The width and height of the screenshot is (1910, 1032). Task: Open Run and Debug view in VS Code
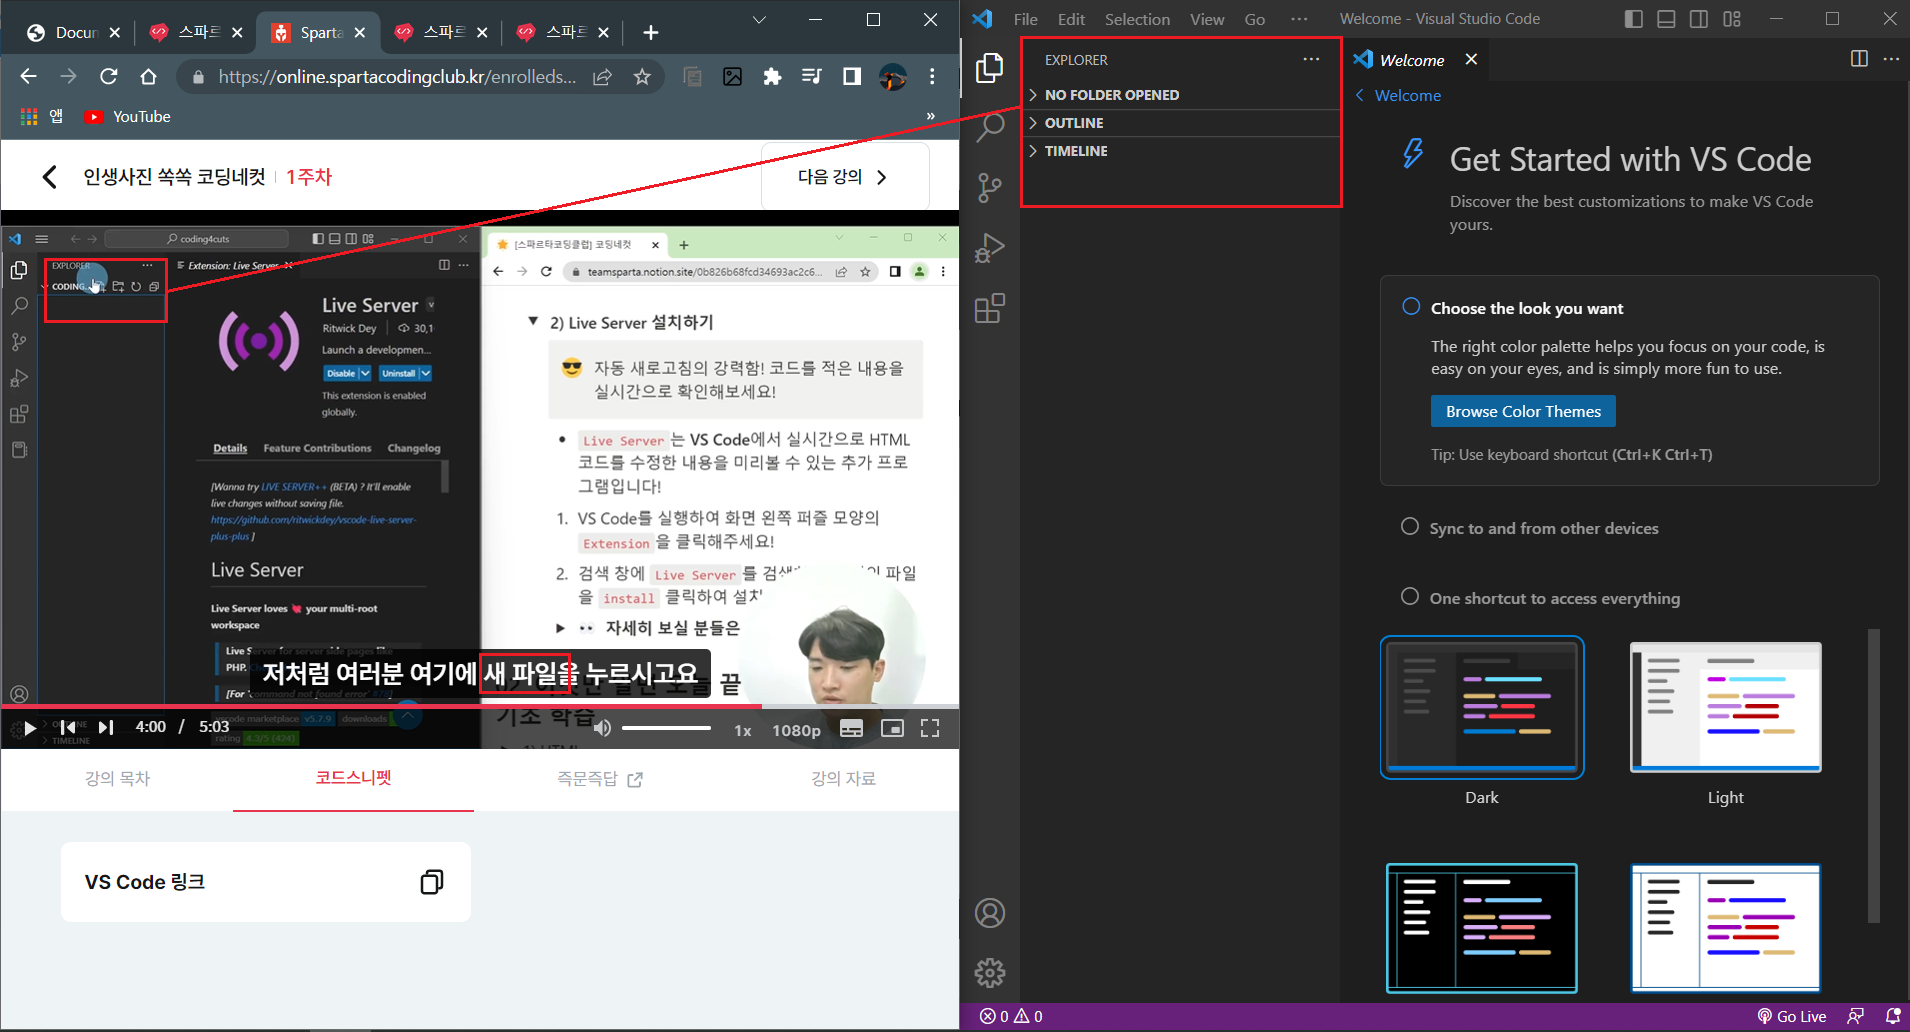coord(989,248)
